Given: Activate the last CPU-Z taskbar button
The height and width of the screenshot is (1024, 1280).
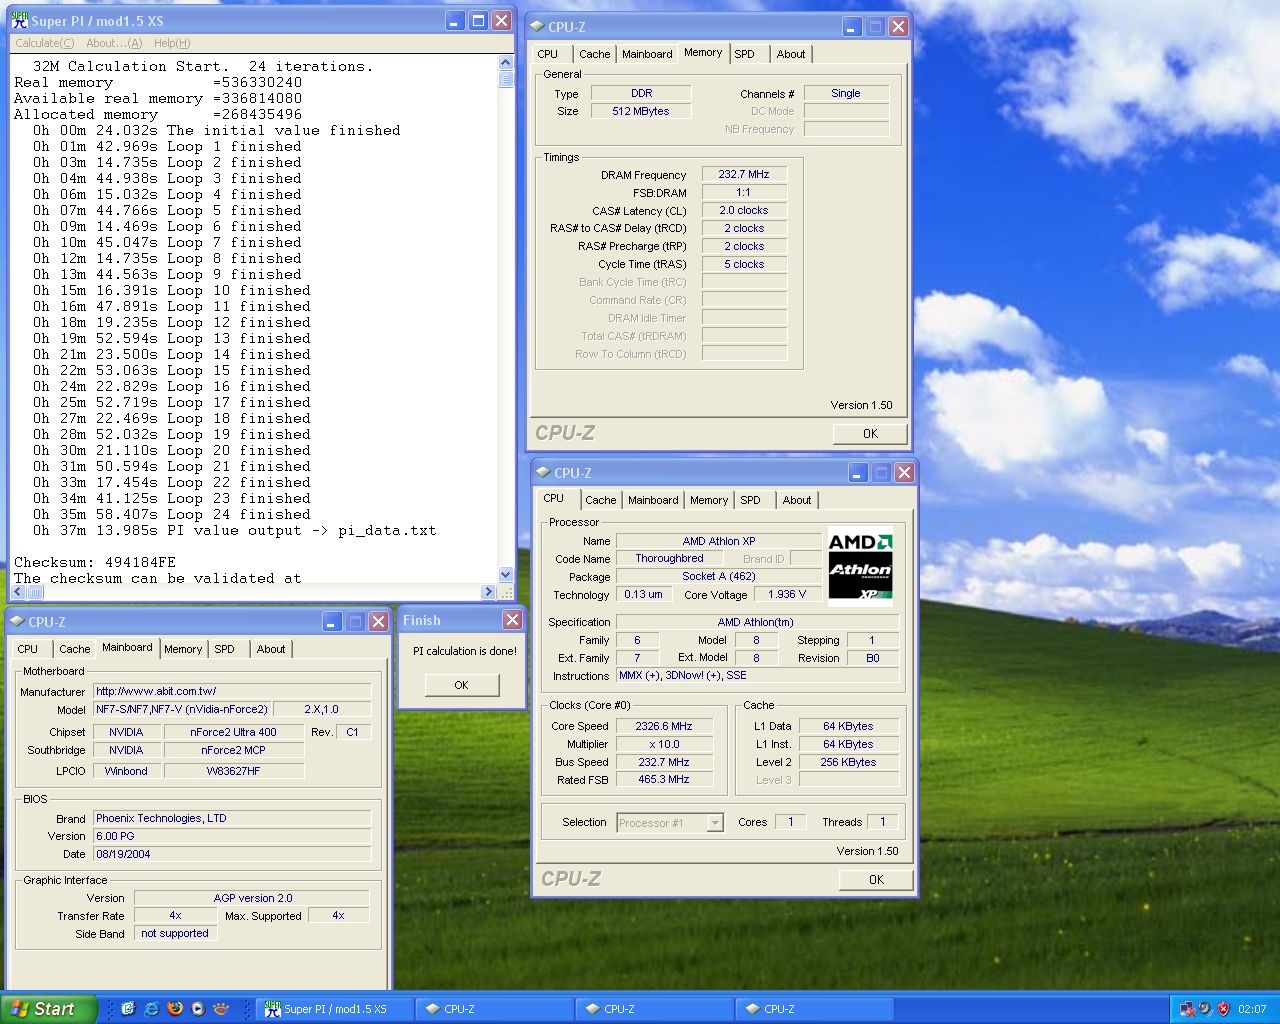Looking at the screenshot, I should (x=813, y=1009).
